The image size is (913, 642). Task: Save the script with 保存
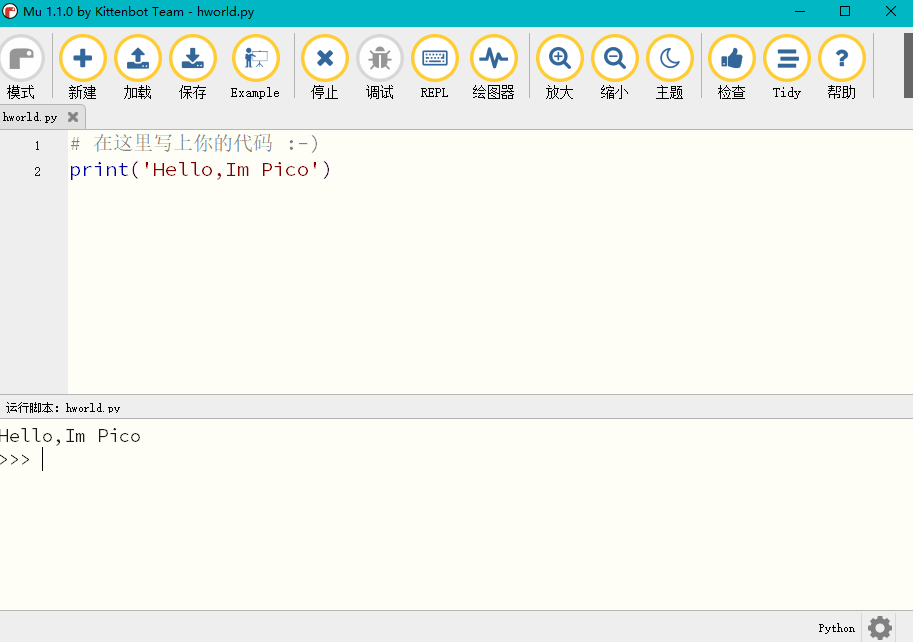193,67
